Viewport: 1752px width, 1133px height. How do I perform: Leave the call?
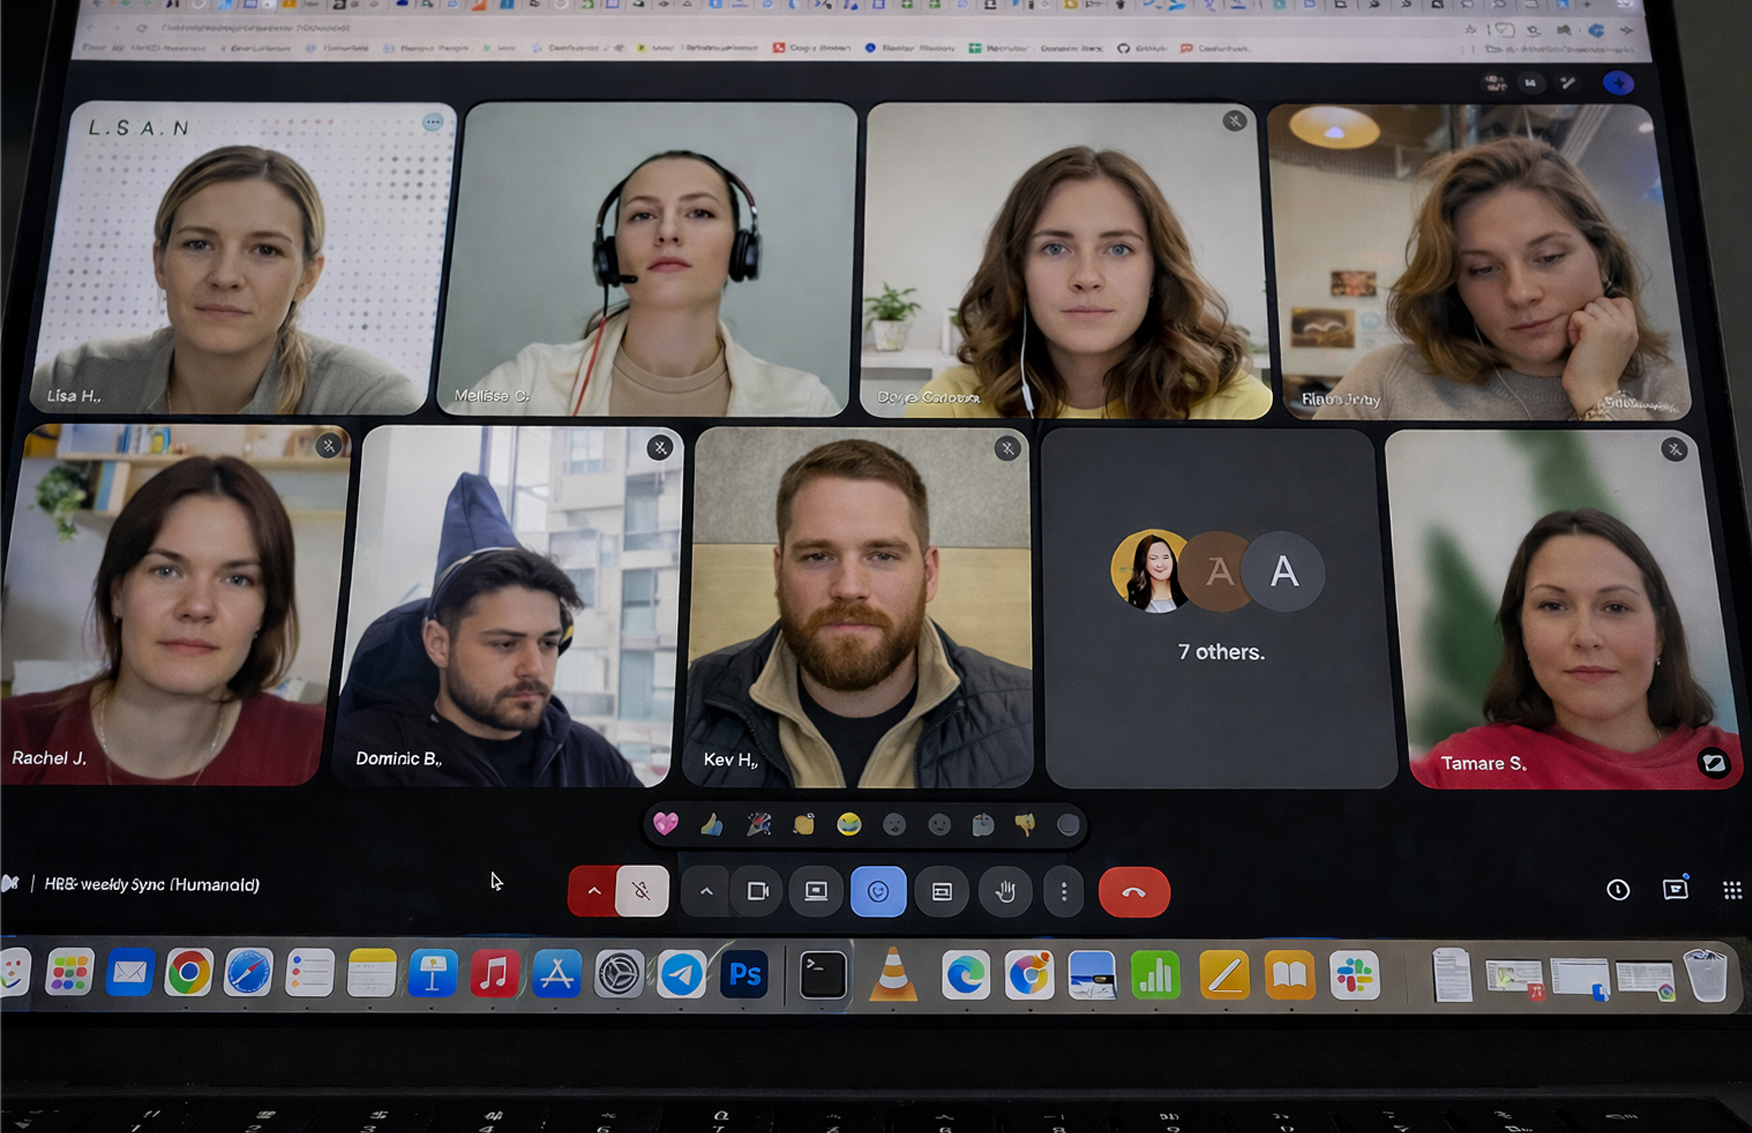pyautogui.click(x=1133, y=892)
